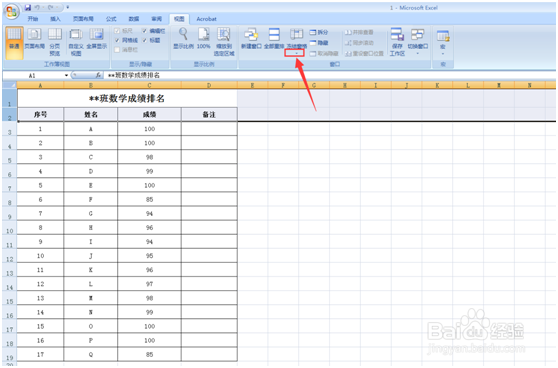Open the 开始 (Home) ribbon tab
The width and height of the screenshot is (558, 368).
click(x=33, y=19)
